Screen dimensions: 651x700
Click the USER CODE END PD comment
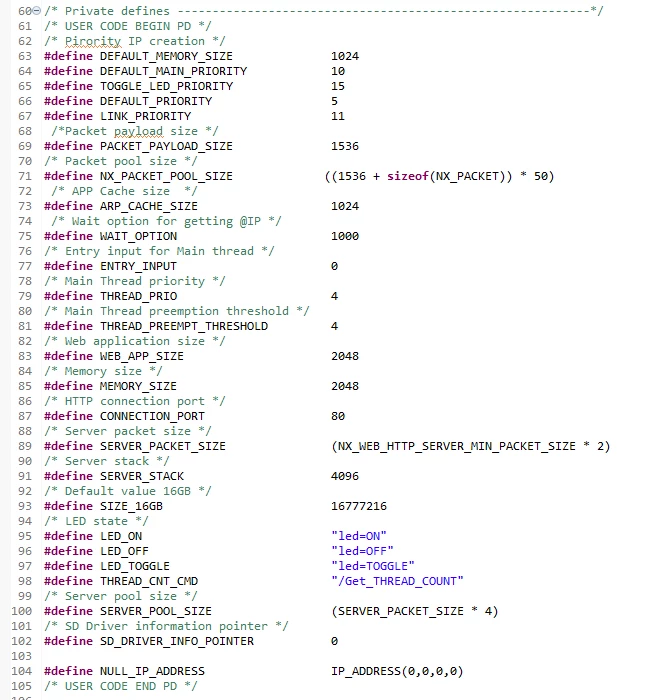coord(121,686)
